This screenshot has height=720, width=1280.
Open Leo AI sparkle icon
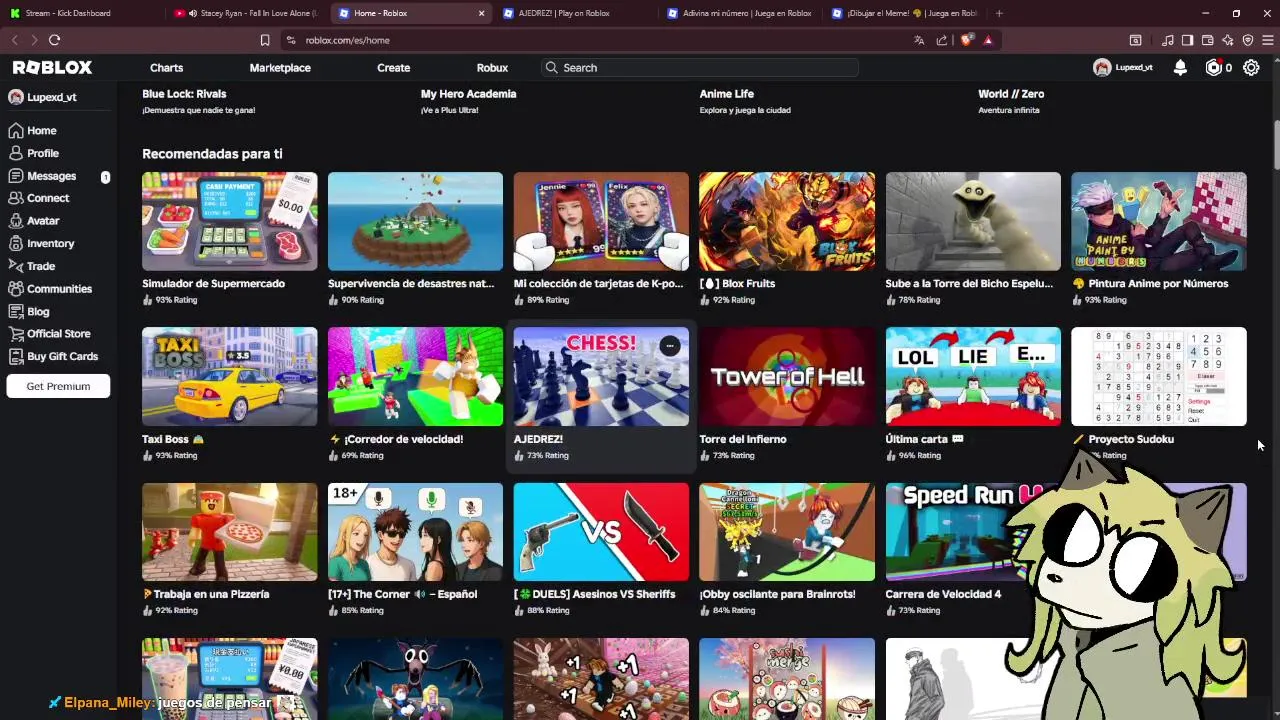tap(1228, 40)
